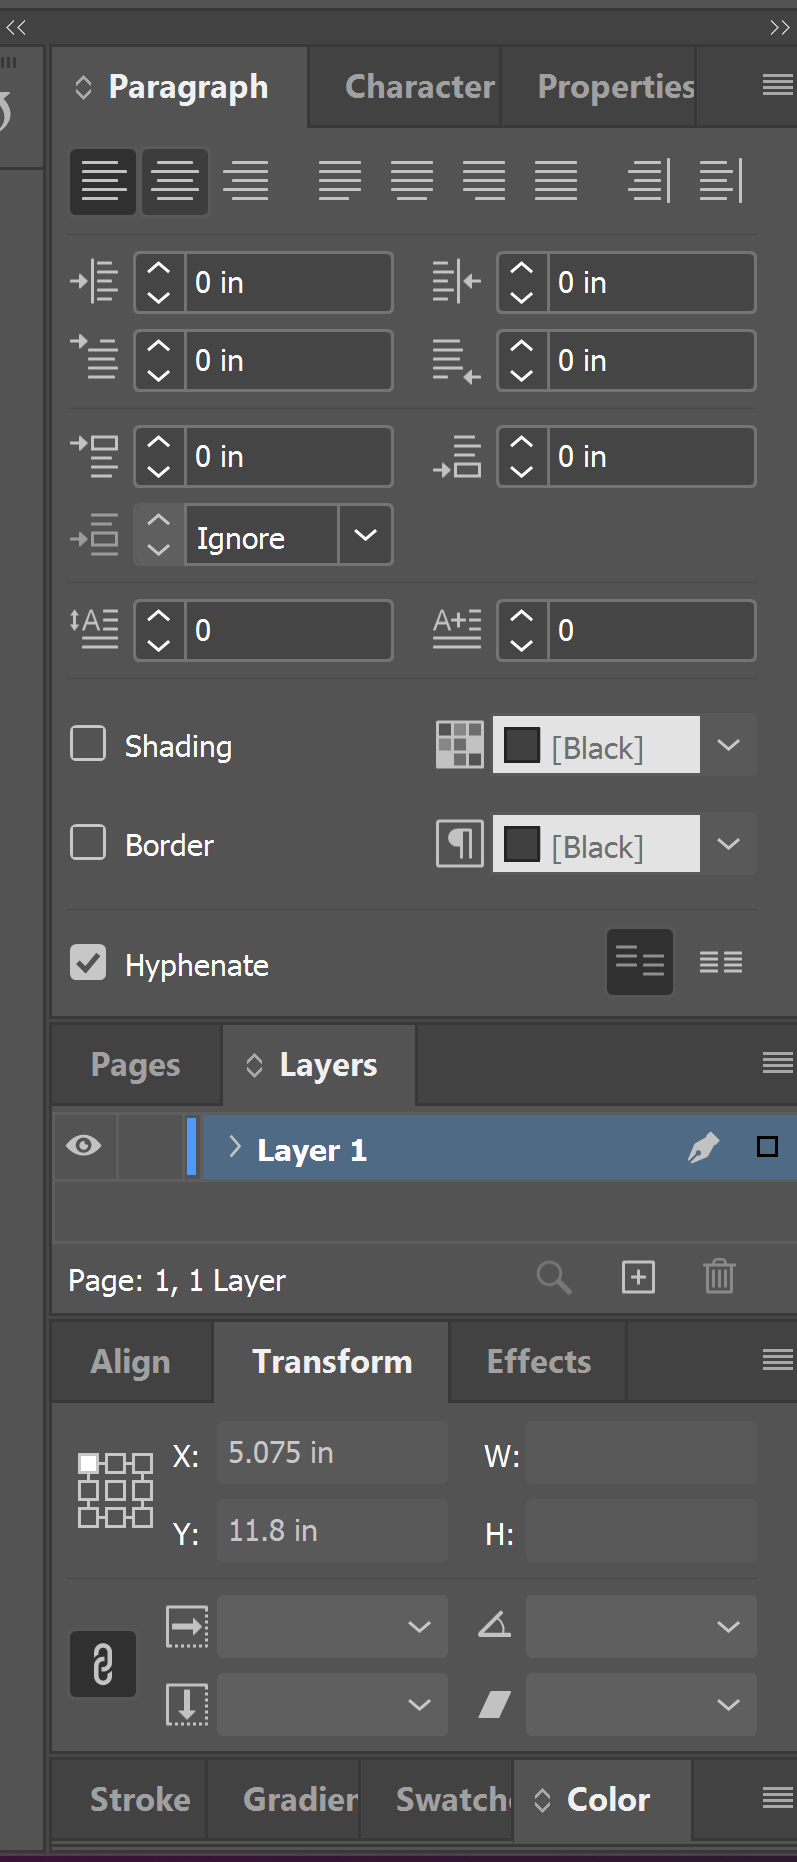Select Align to Baseline Grid icon
797x1862 pixels.
tap(721, 962)
